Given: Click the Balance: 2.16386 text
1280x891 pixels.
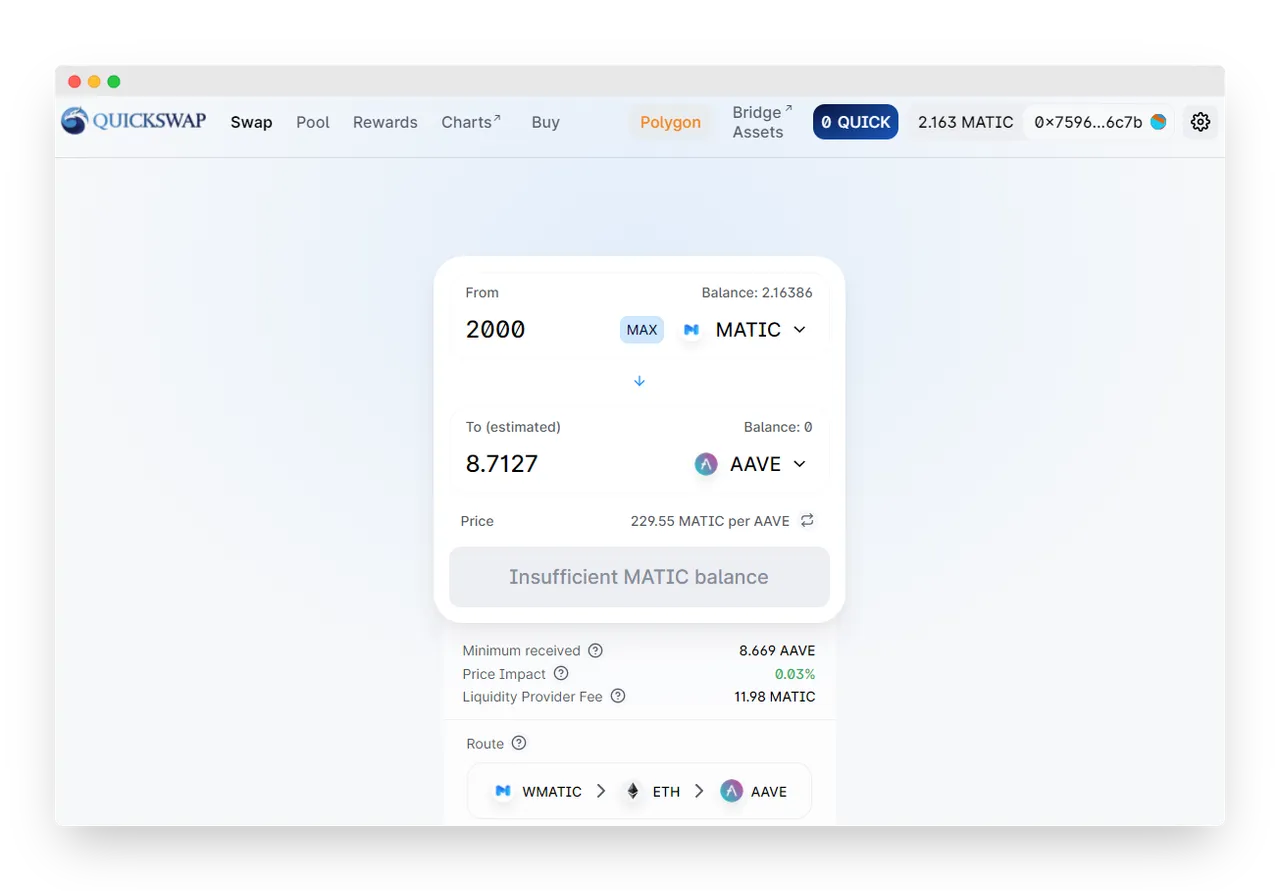Looking at the screenshot, I should click(x=757, y=293).
